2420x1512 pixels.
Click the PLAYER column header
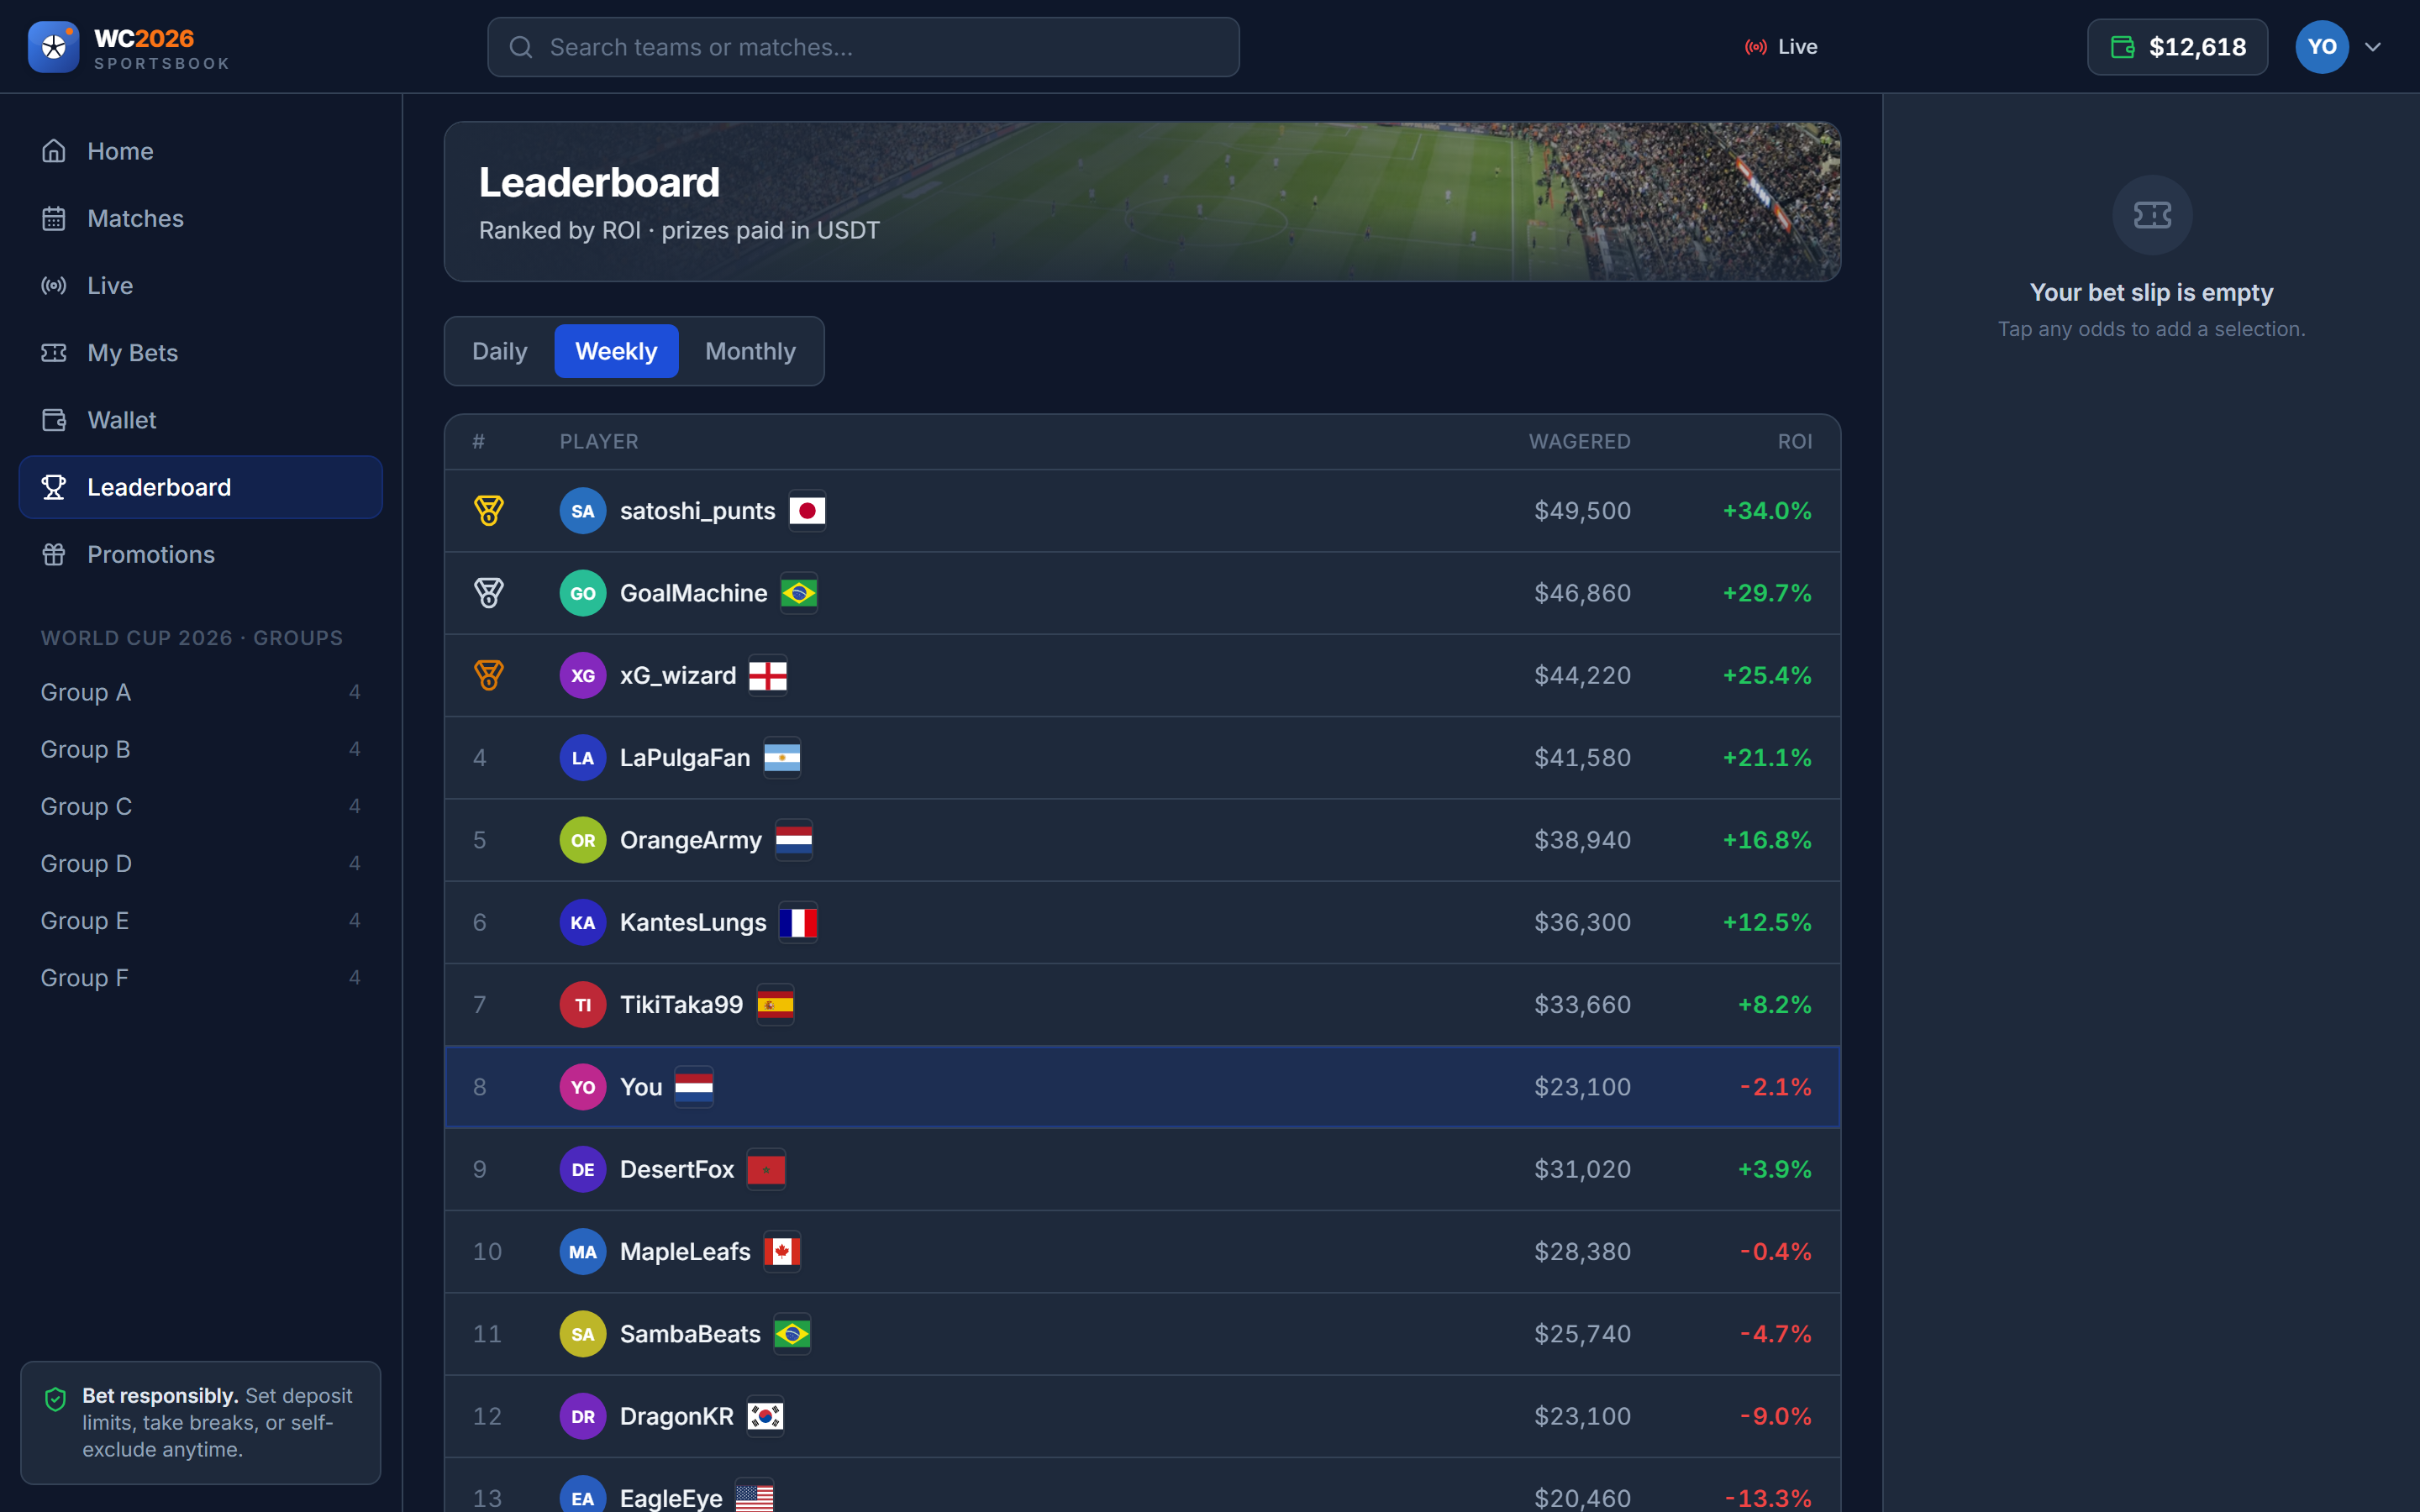click(599, 442)
